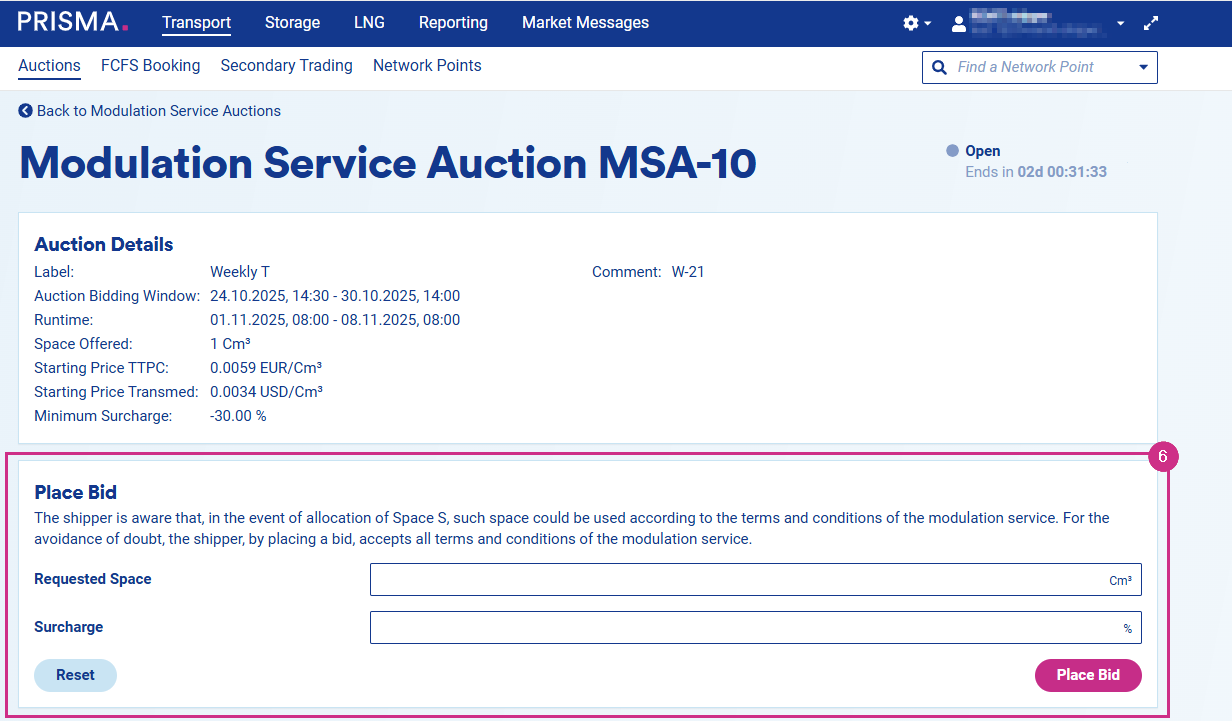Click the numbered 6 annotation badge
The image size is (1232, 721).
coord(1162,457)
